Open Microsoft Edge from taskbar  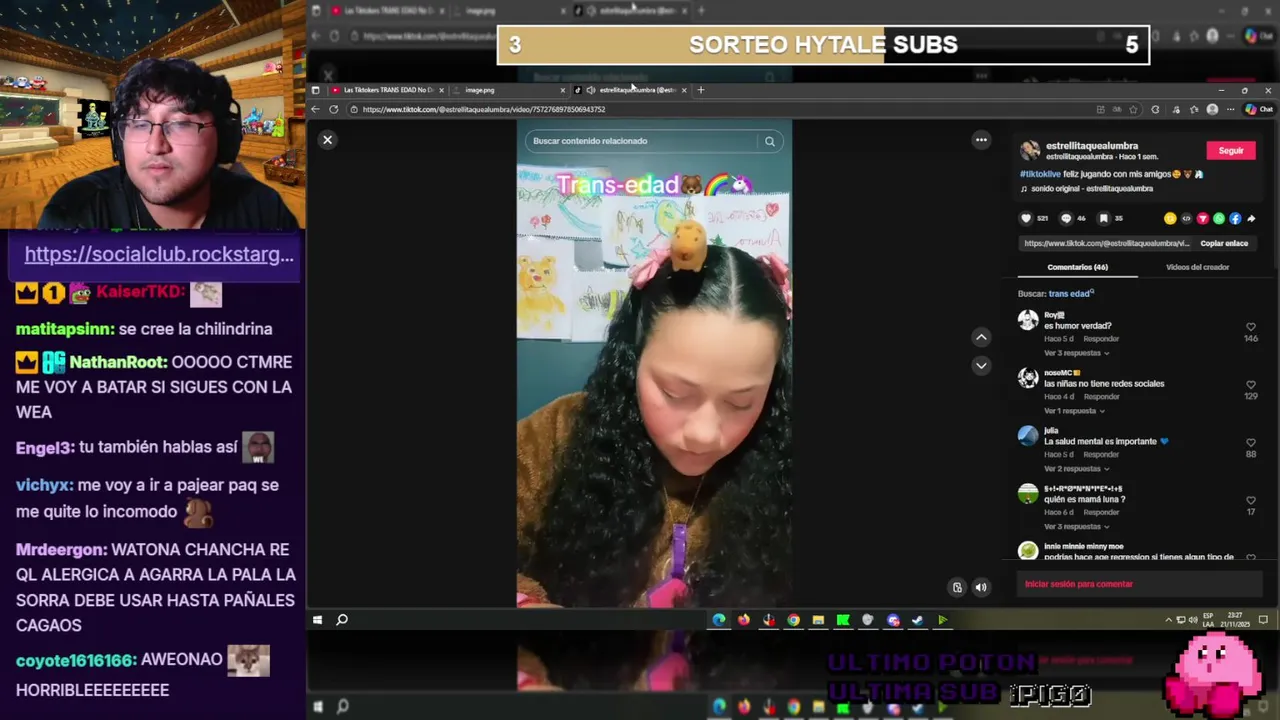coord(719,620)
